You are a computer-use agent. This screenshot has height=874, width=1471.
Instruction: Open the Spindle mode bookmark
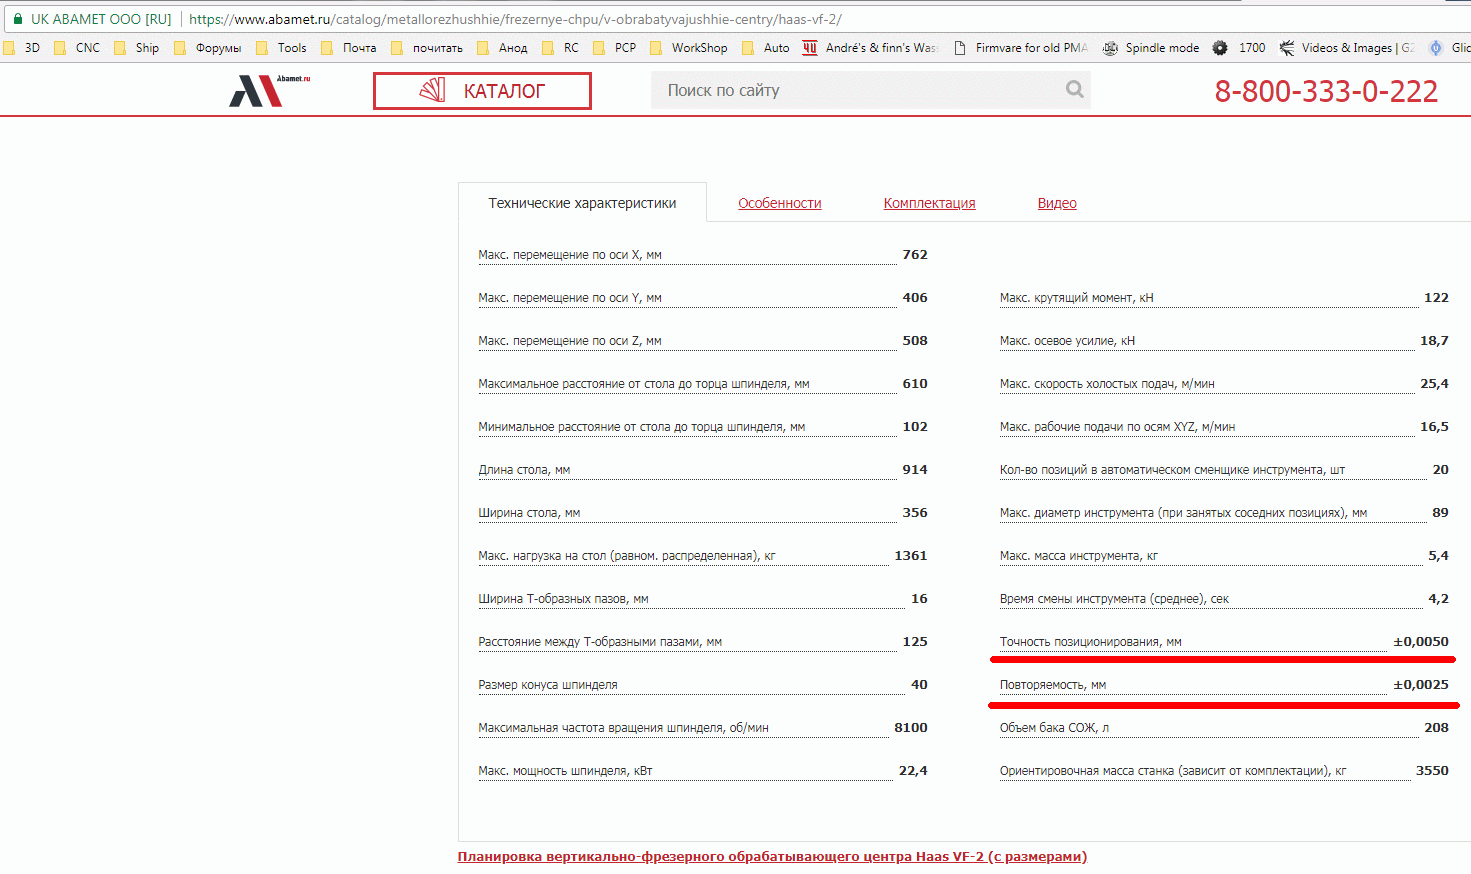pos(1151,48)
